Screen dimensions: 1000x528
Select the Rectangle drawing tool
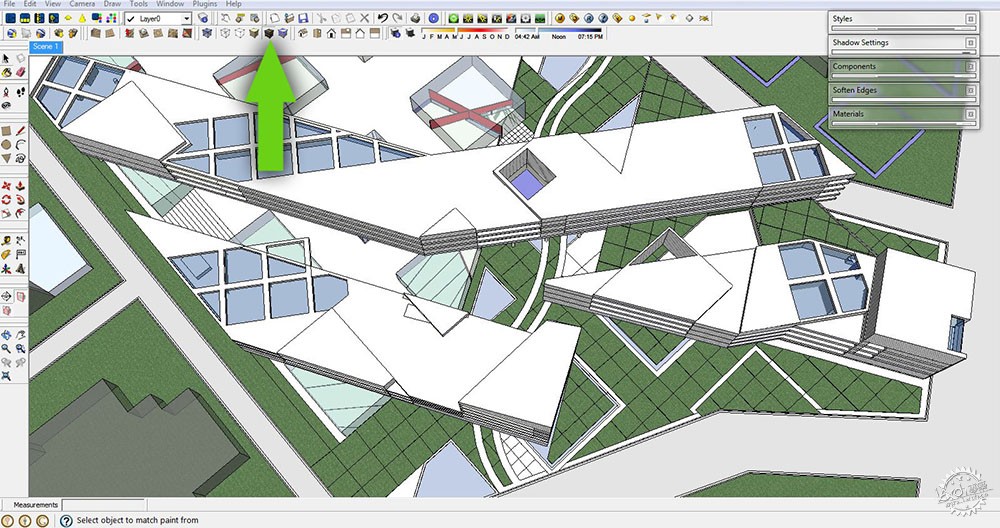coord(6,130)
